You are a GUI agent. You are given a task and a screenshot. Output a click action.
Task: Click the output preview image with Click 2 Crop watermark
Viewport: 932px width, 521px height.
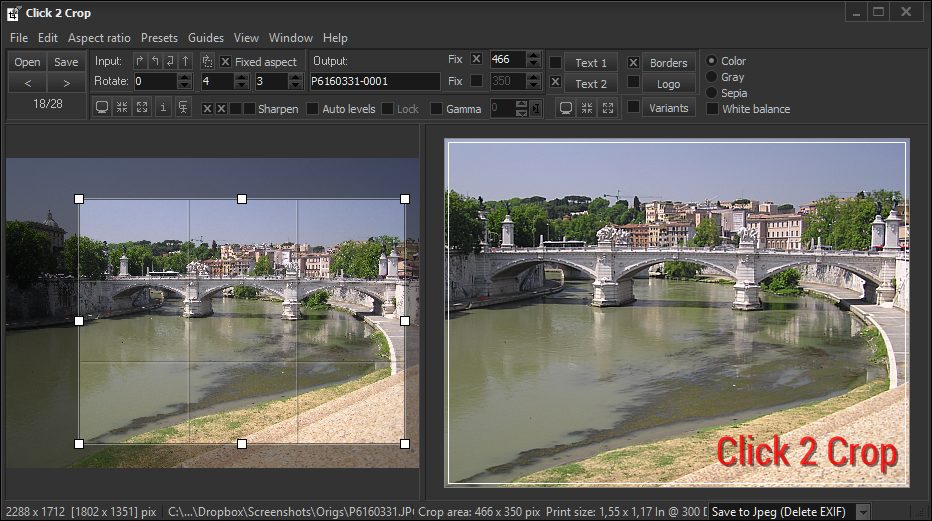pos(677,313)
